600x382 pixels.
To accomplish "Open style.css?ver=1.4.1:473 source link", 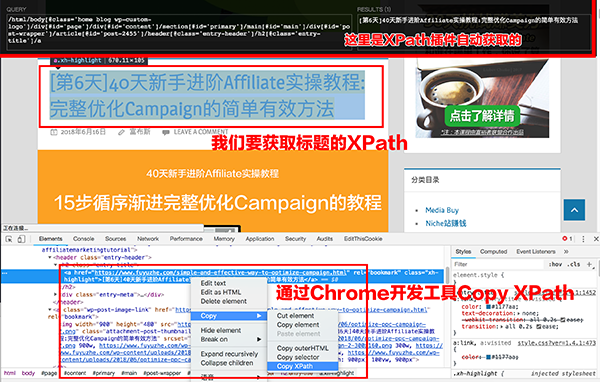I will coord(557,343).
